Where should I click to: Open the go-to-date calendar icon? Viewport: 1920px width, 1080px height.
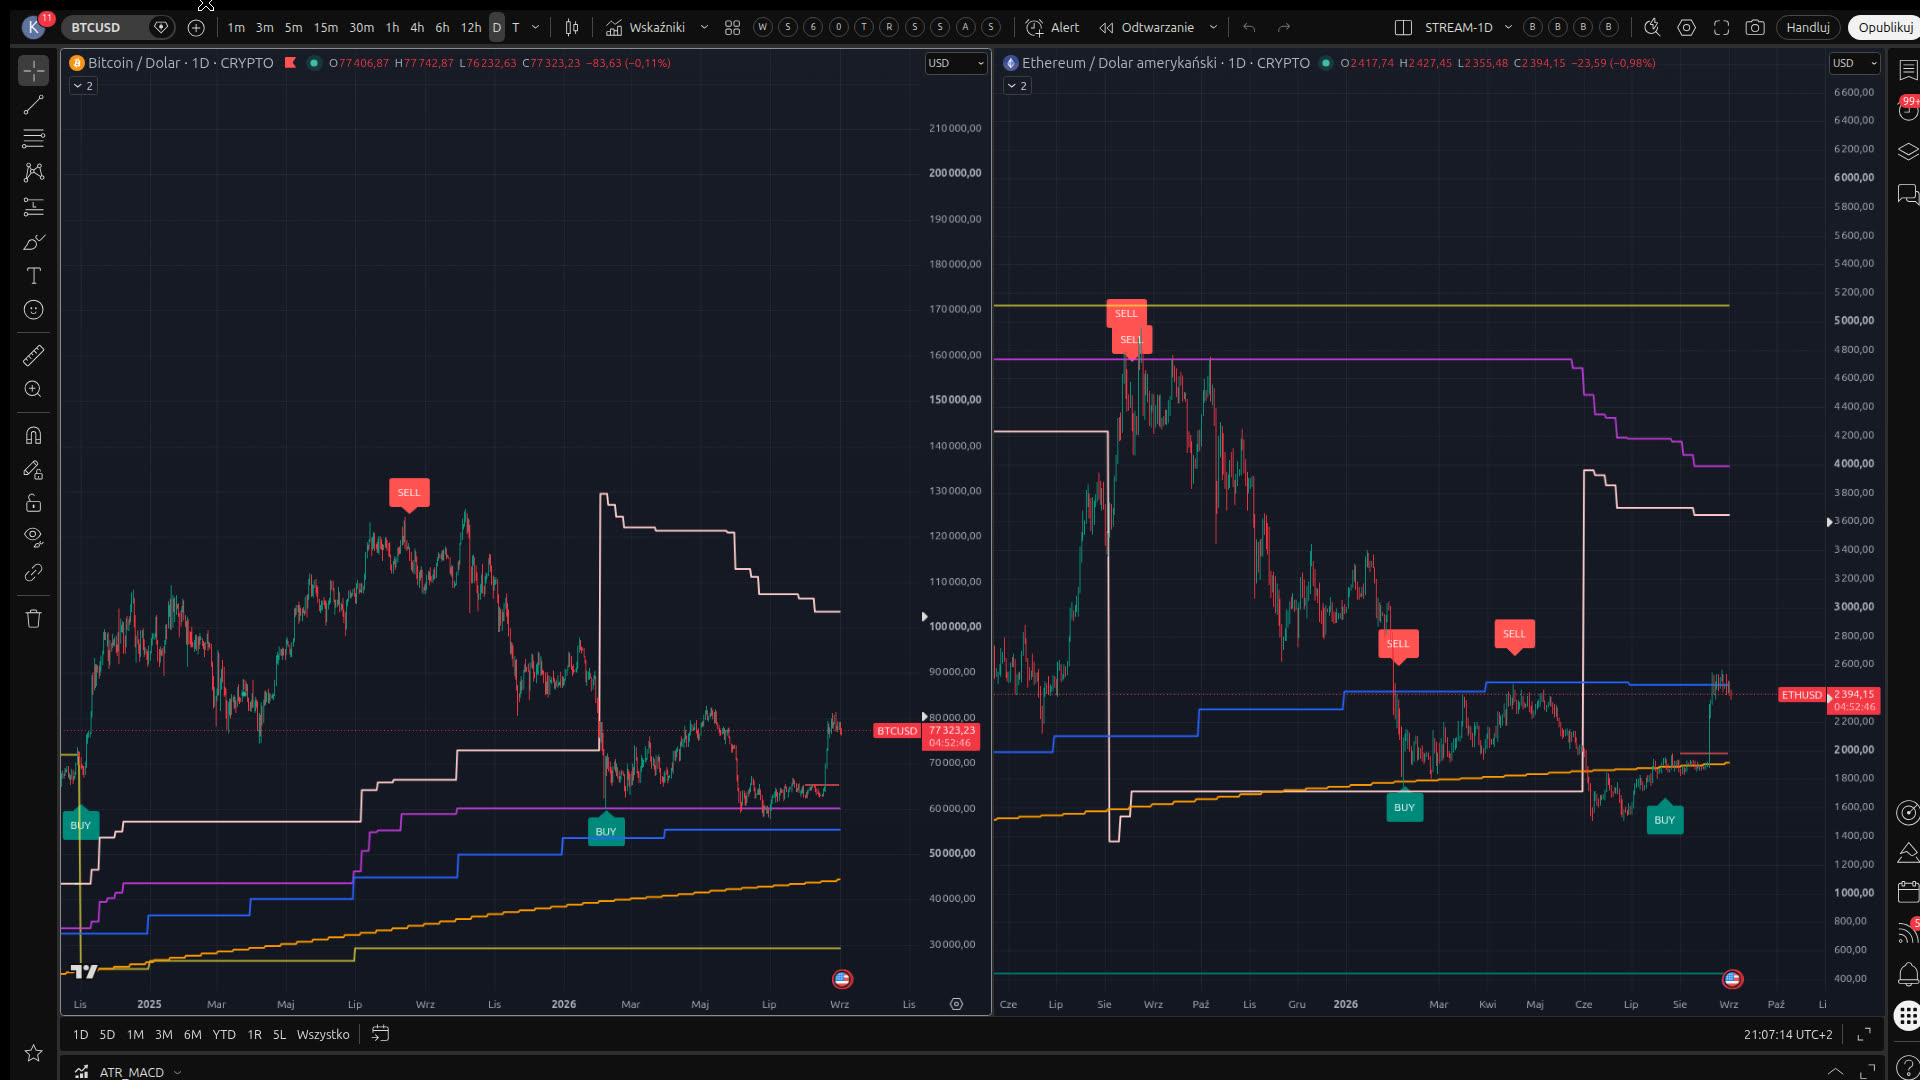tap(380, 1033)
